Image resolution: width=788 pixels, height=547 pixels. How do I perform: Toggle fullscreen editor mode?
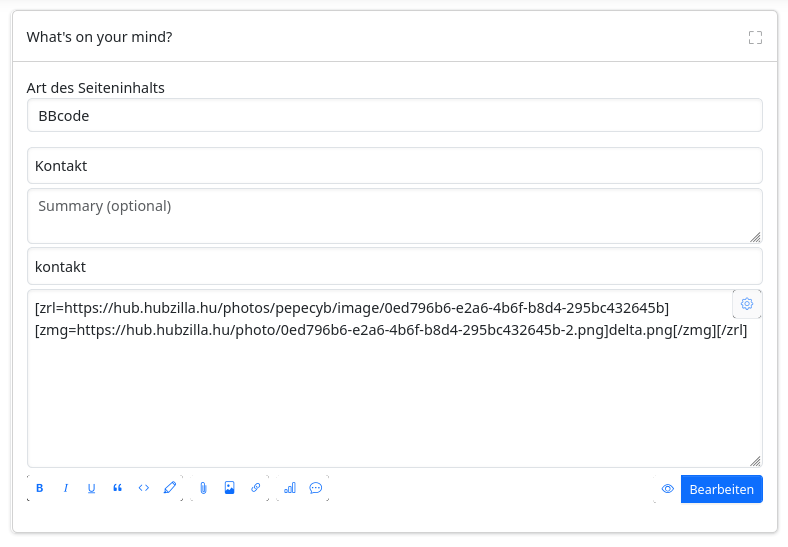point(755,38)
